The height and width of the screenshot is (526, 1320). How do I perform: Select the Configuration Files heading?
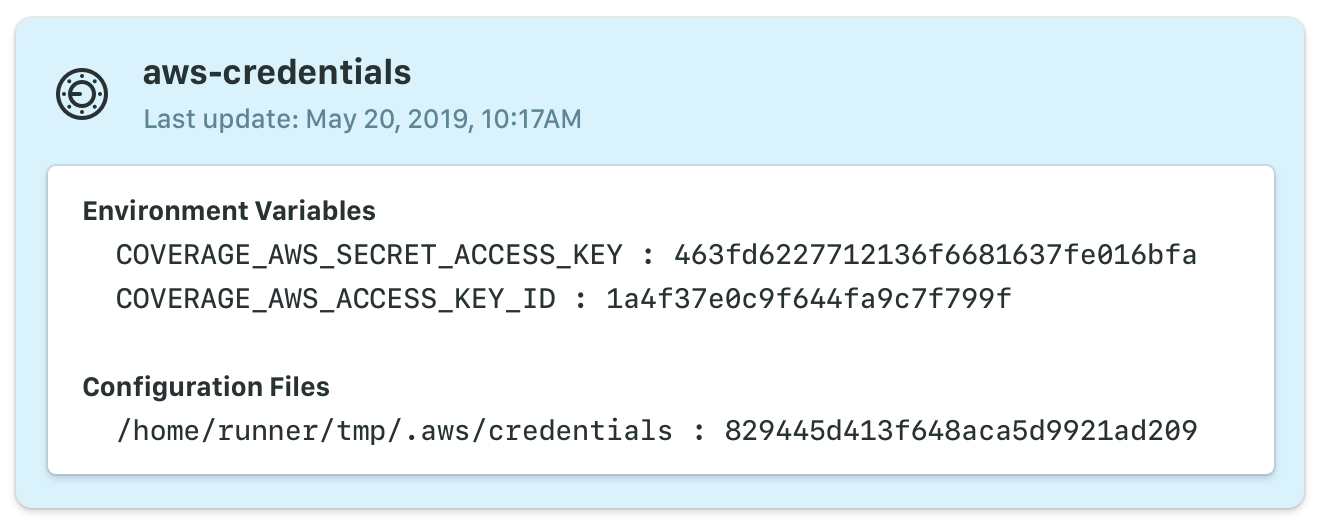[x=206, y=387]
